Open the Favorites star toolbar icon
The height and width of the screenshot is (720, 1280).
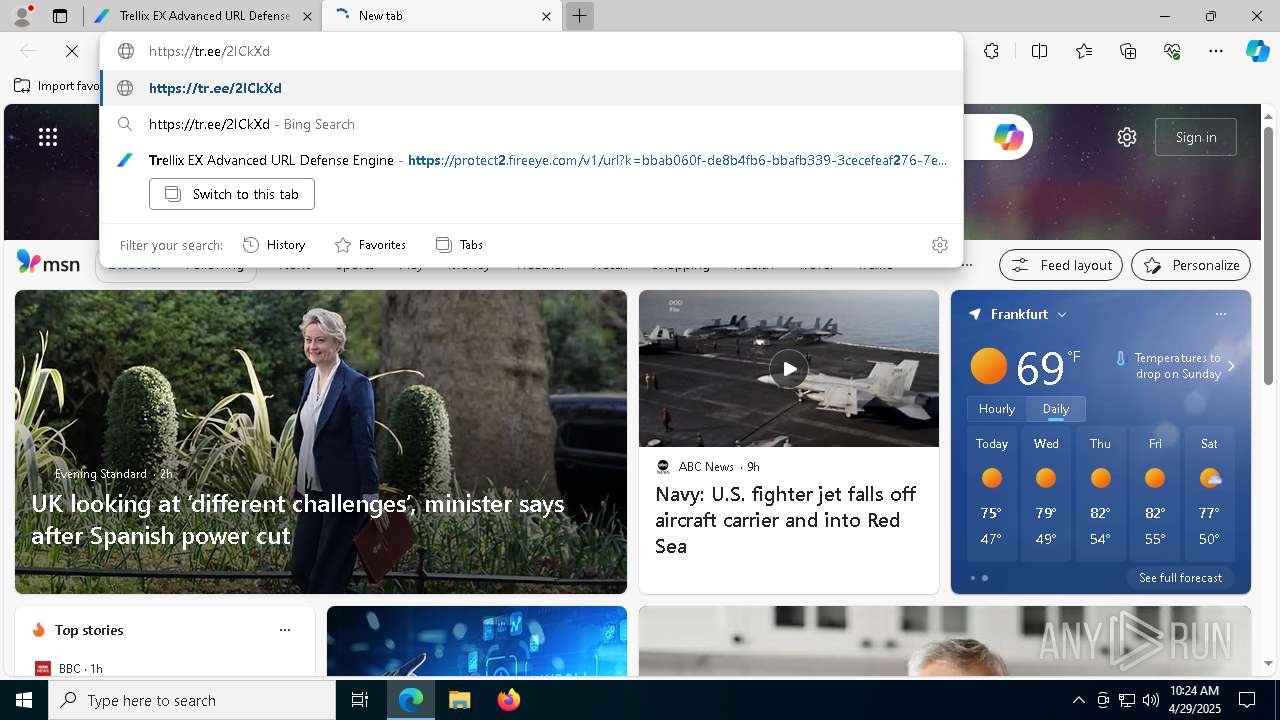point(1084,51)
